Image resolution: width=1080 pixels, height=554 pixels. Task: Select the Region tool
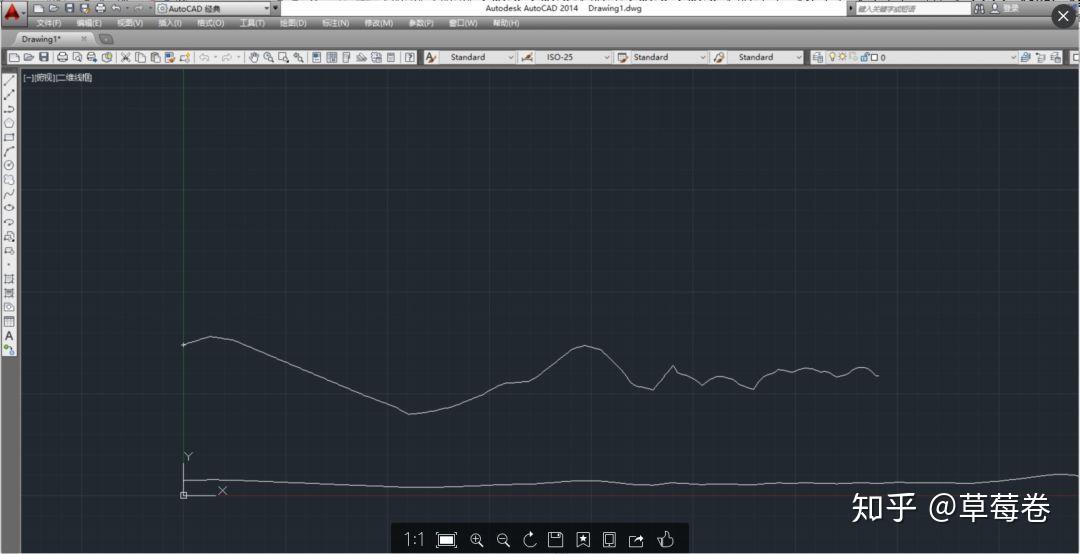tap(9, 307)
